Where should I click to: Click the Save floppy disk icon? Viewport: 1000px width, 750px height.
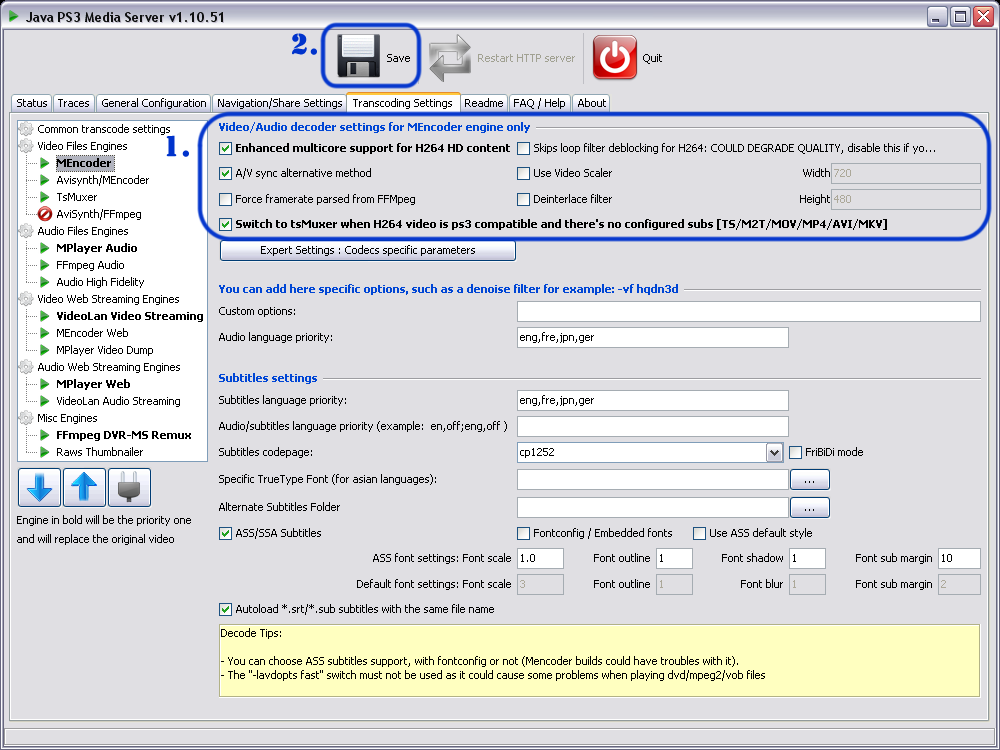(x=358, y=56)
